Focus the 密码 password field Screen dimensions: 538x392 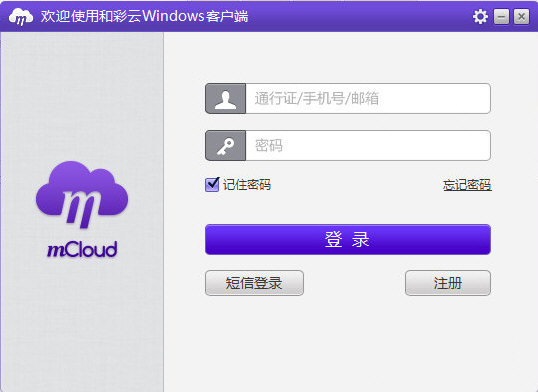[368, 146]
